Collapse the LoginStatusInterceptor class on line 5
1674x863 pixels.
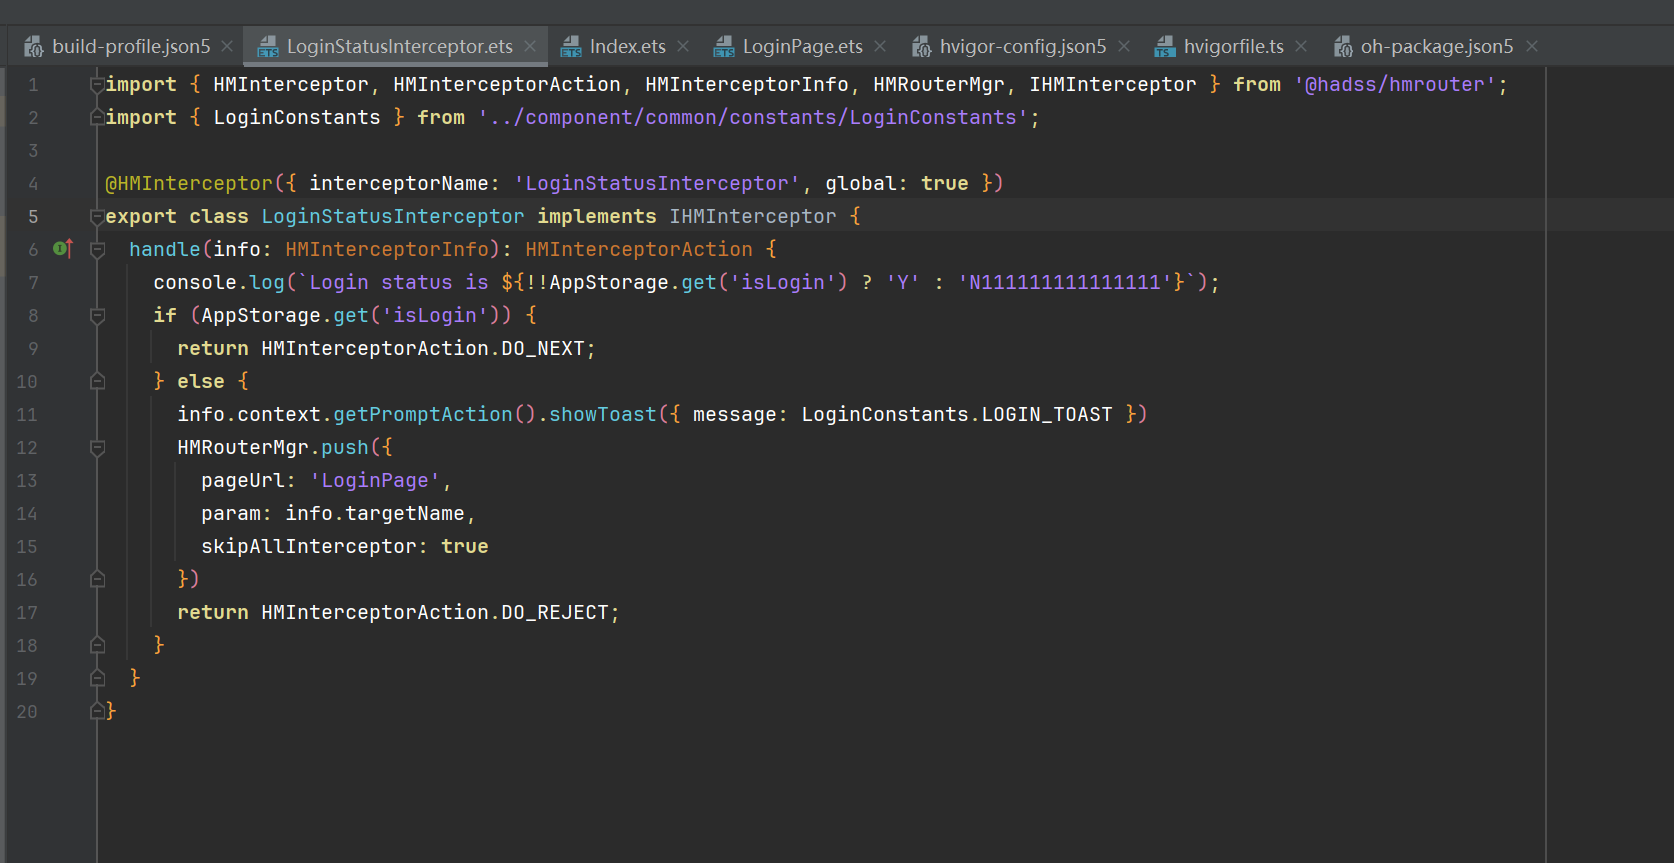(x=97, y=217)
